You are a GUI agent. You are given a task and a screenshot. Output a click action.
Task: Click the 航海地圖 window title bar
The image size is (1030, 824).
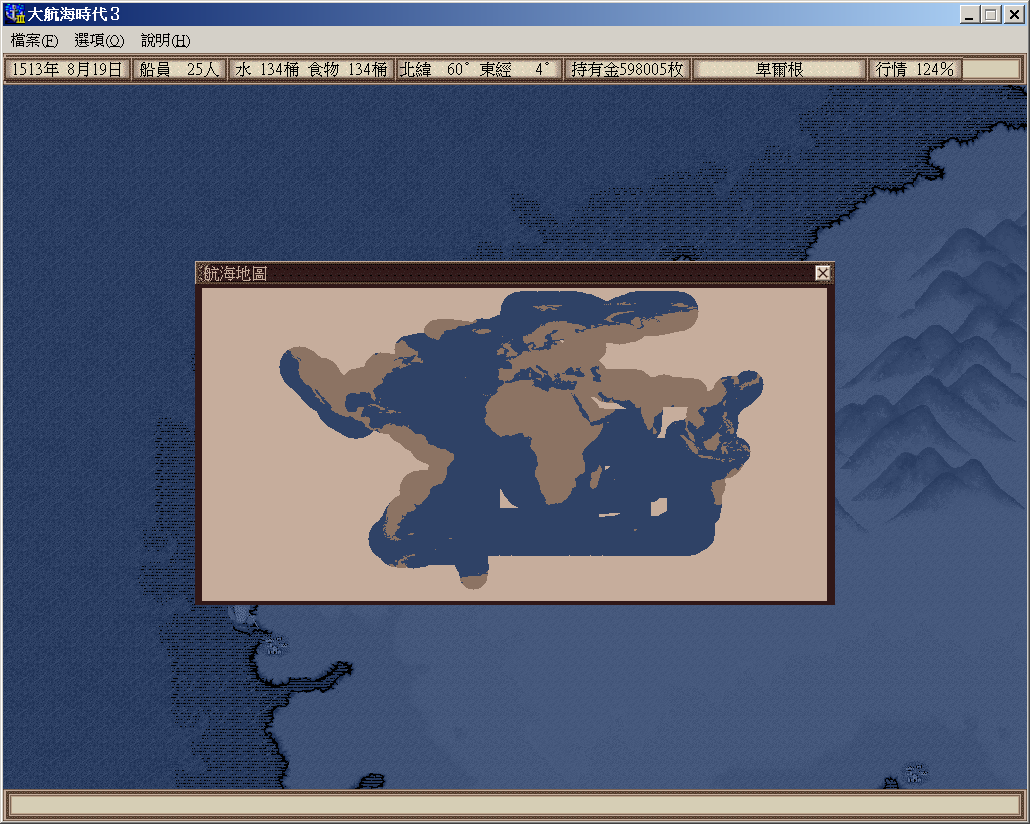point(500,273)
